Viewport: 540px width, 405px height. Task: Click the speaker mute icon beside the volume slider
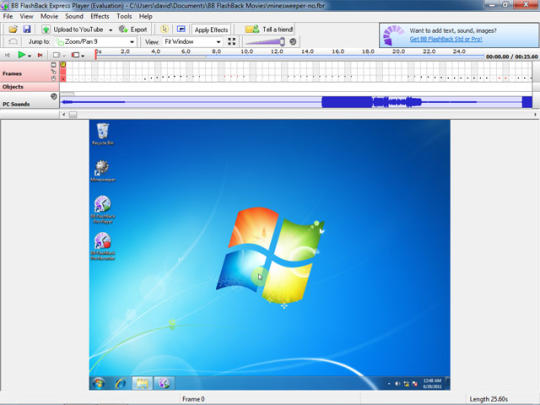pyautogui.click(x=293, y=42)
